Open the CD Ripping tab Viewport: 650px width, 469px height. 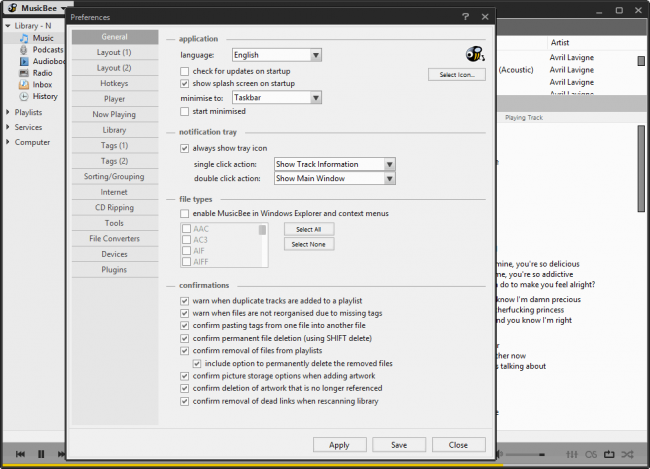click(115, 208)
